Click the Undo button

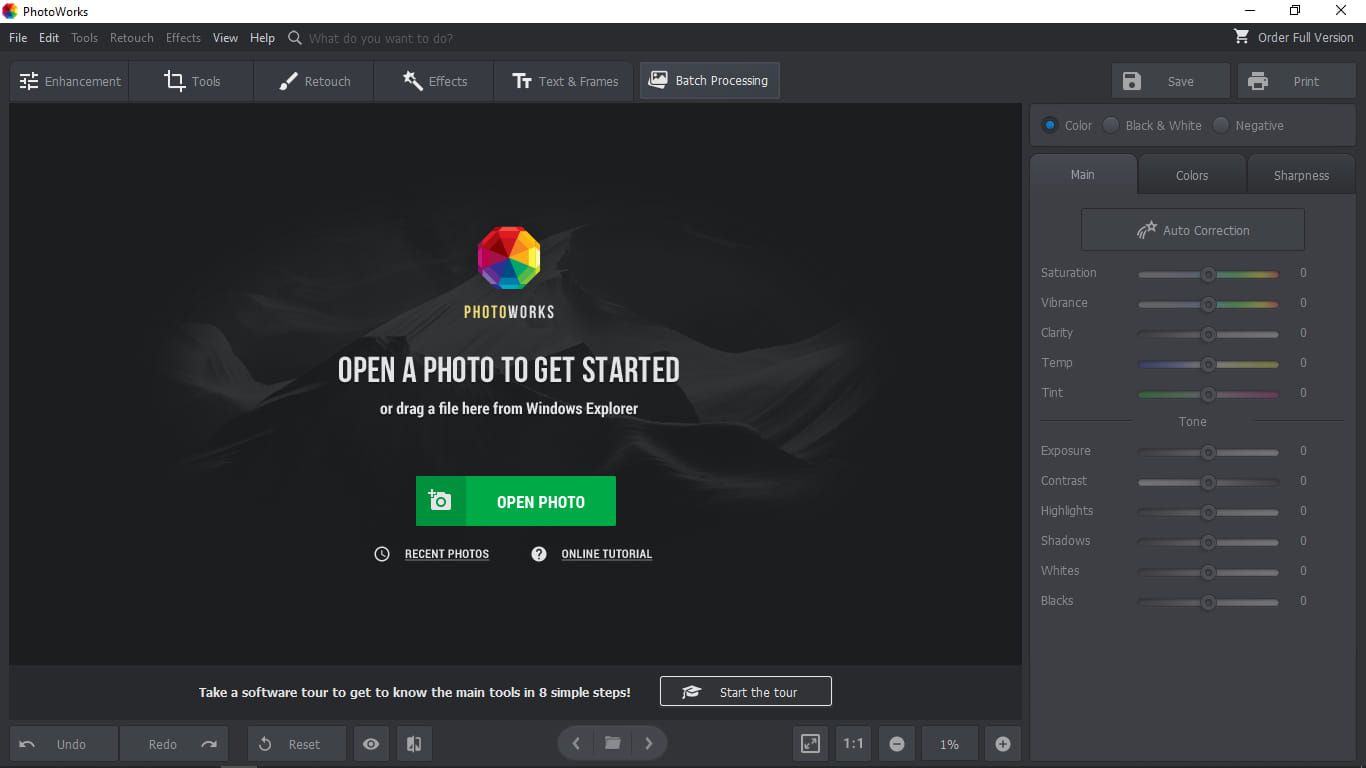64,744
